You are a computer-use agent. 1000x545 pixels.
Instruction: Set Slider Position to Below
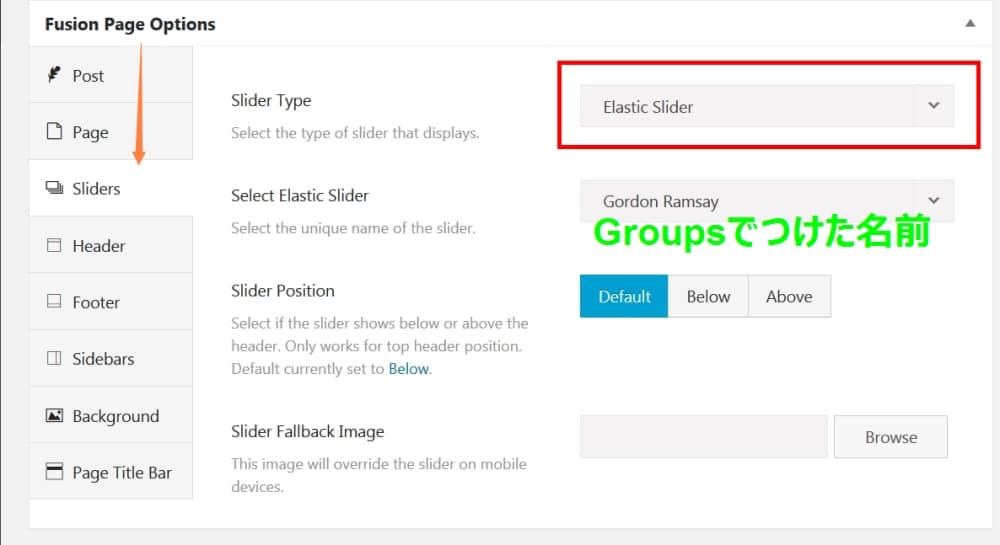pyautogui.click(x=708, y=296)
